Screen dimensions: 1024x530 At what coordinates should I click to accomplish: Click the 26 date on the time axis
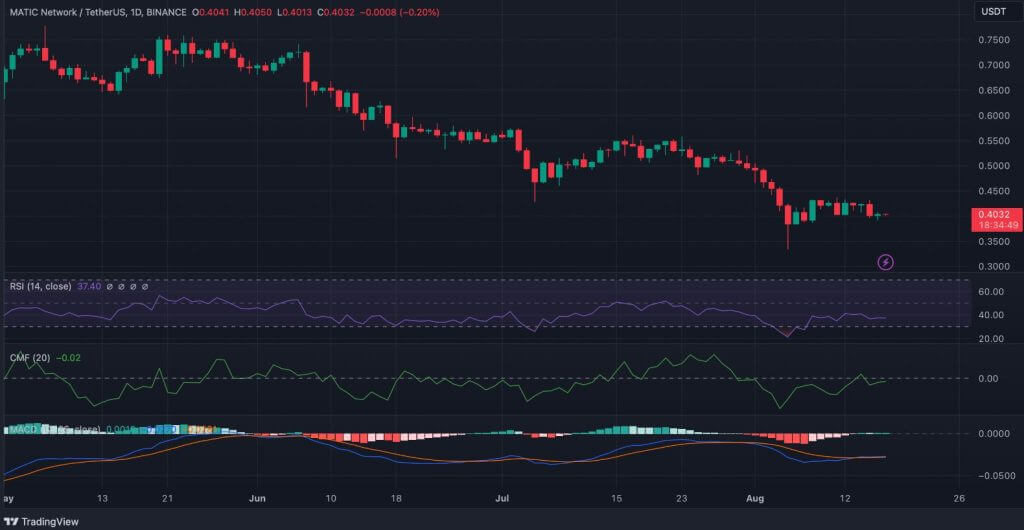click(x=959, y=499)
